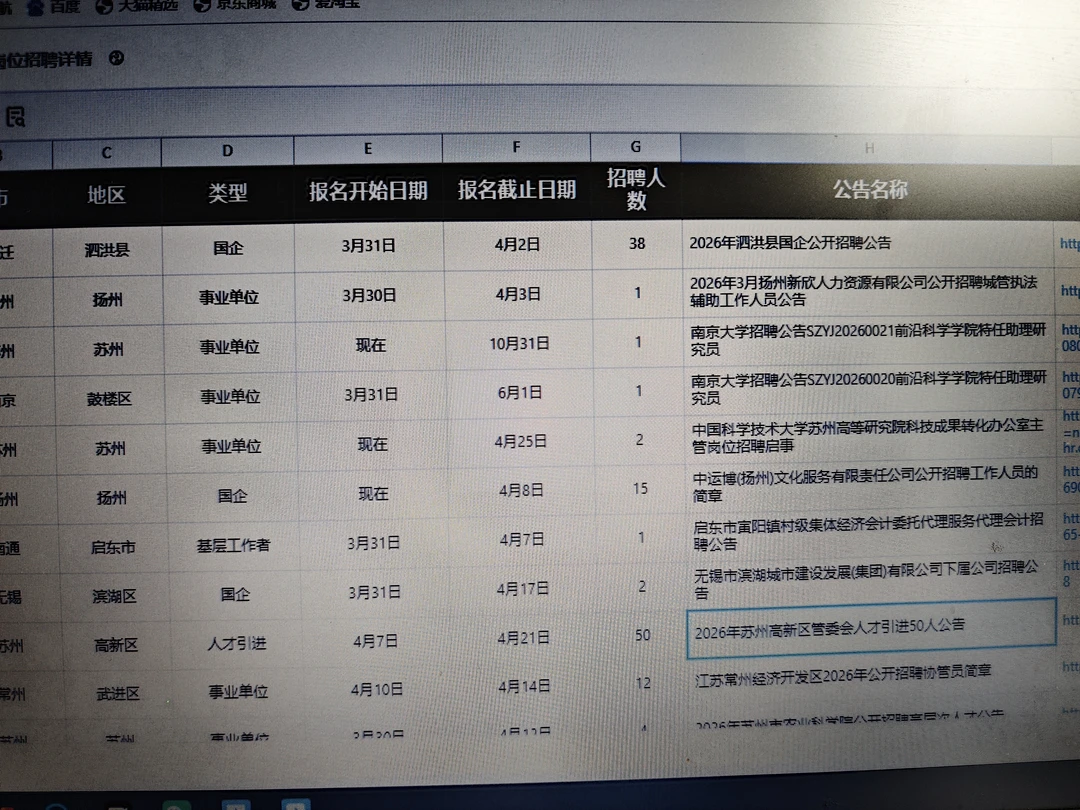The image size is (1080, 810).
Task: Select the 4月3日 deadline cell
Action: click(518, 295)
